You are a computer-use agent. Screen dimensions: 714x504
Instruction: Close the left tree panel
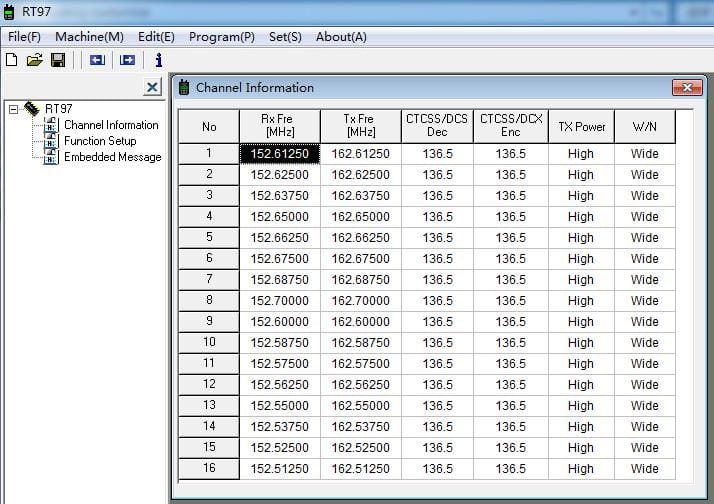152,87
